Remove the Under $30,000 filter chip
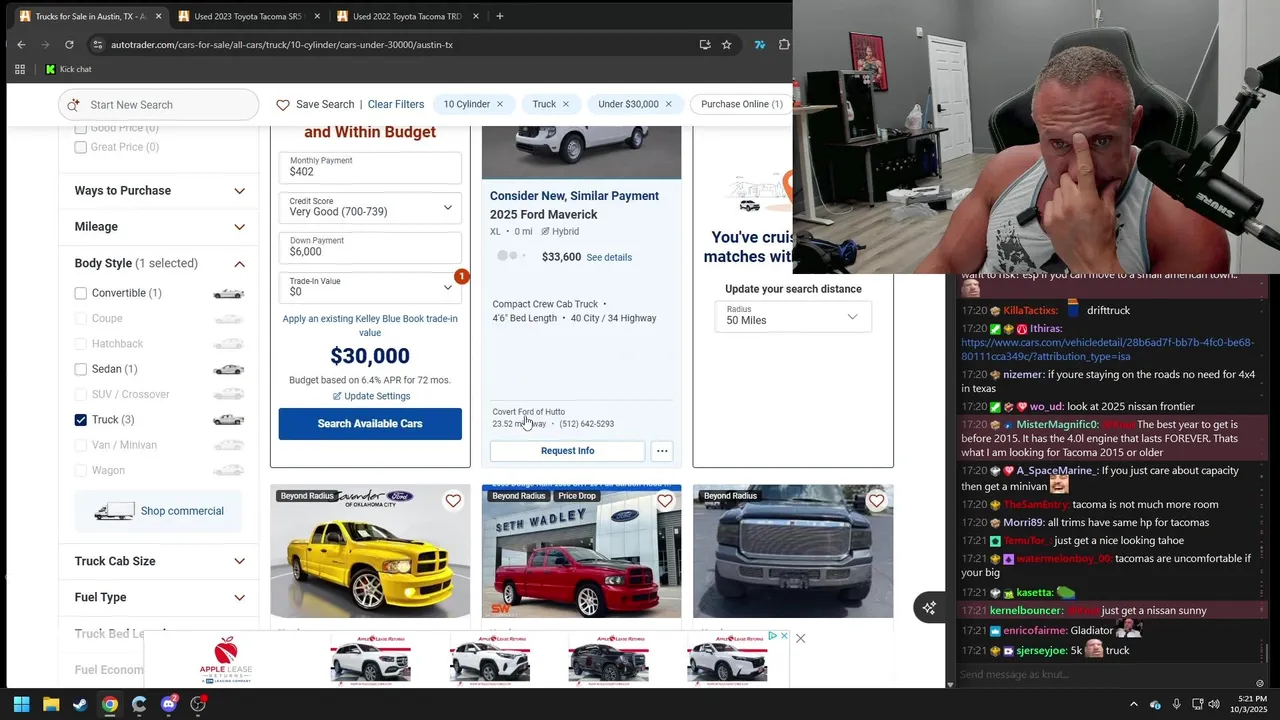This screenshot has height=720, width=1280. 668,104
